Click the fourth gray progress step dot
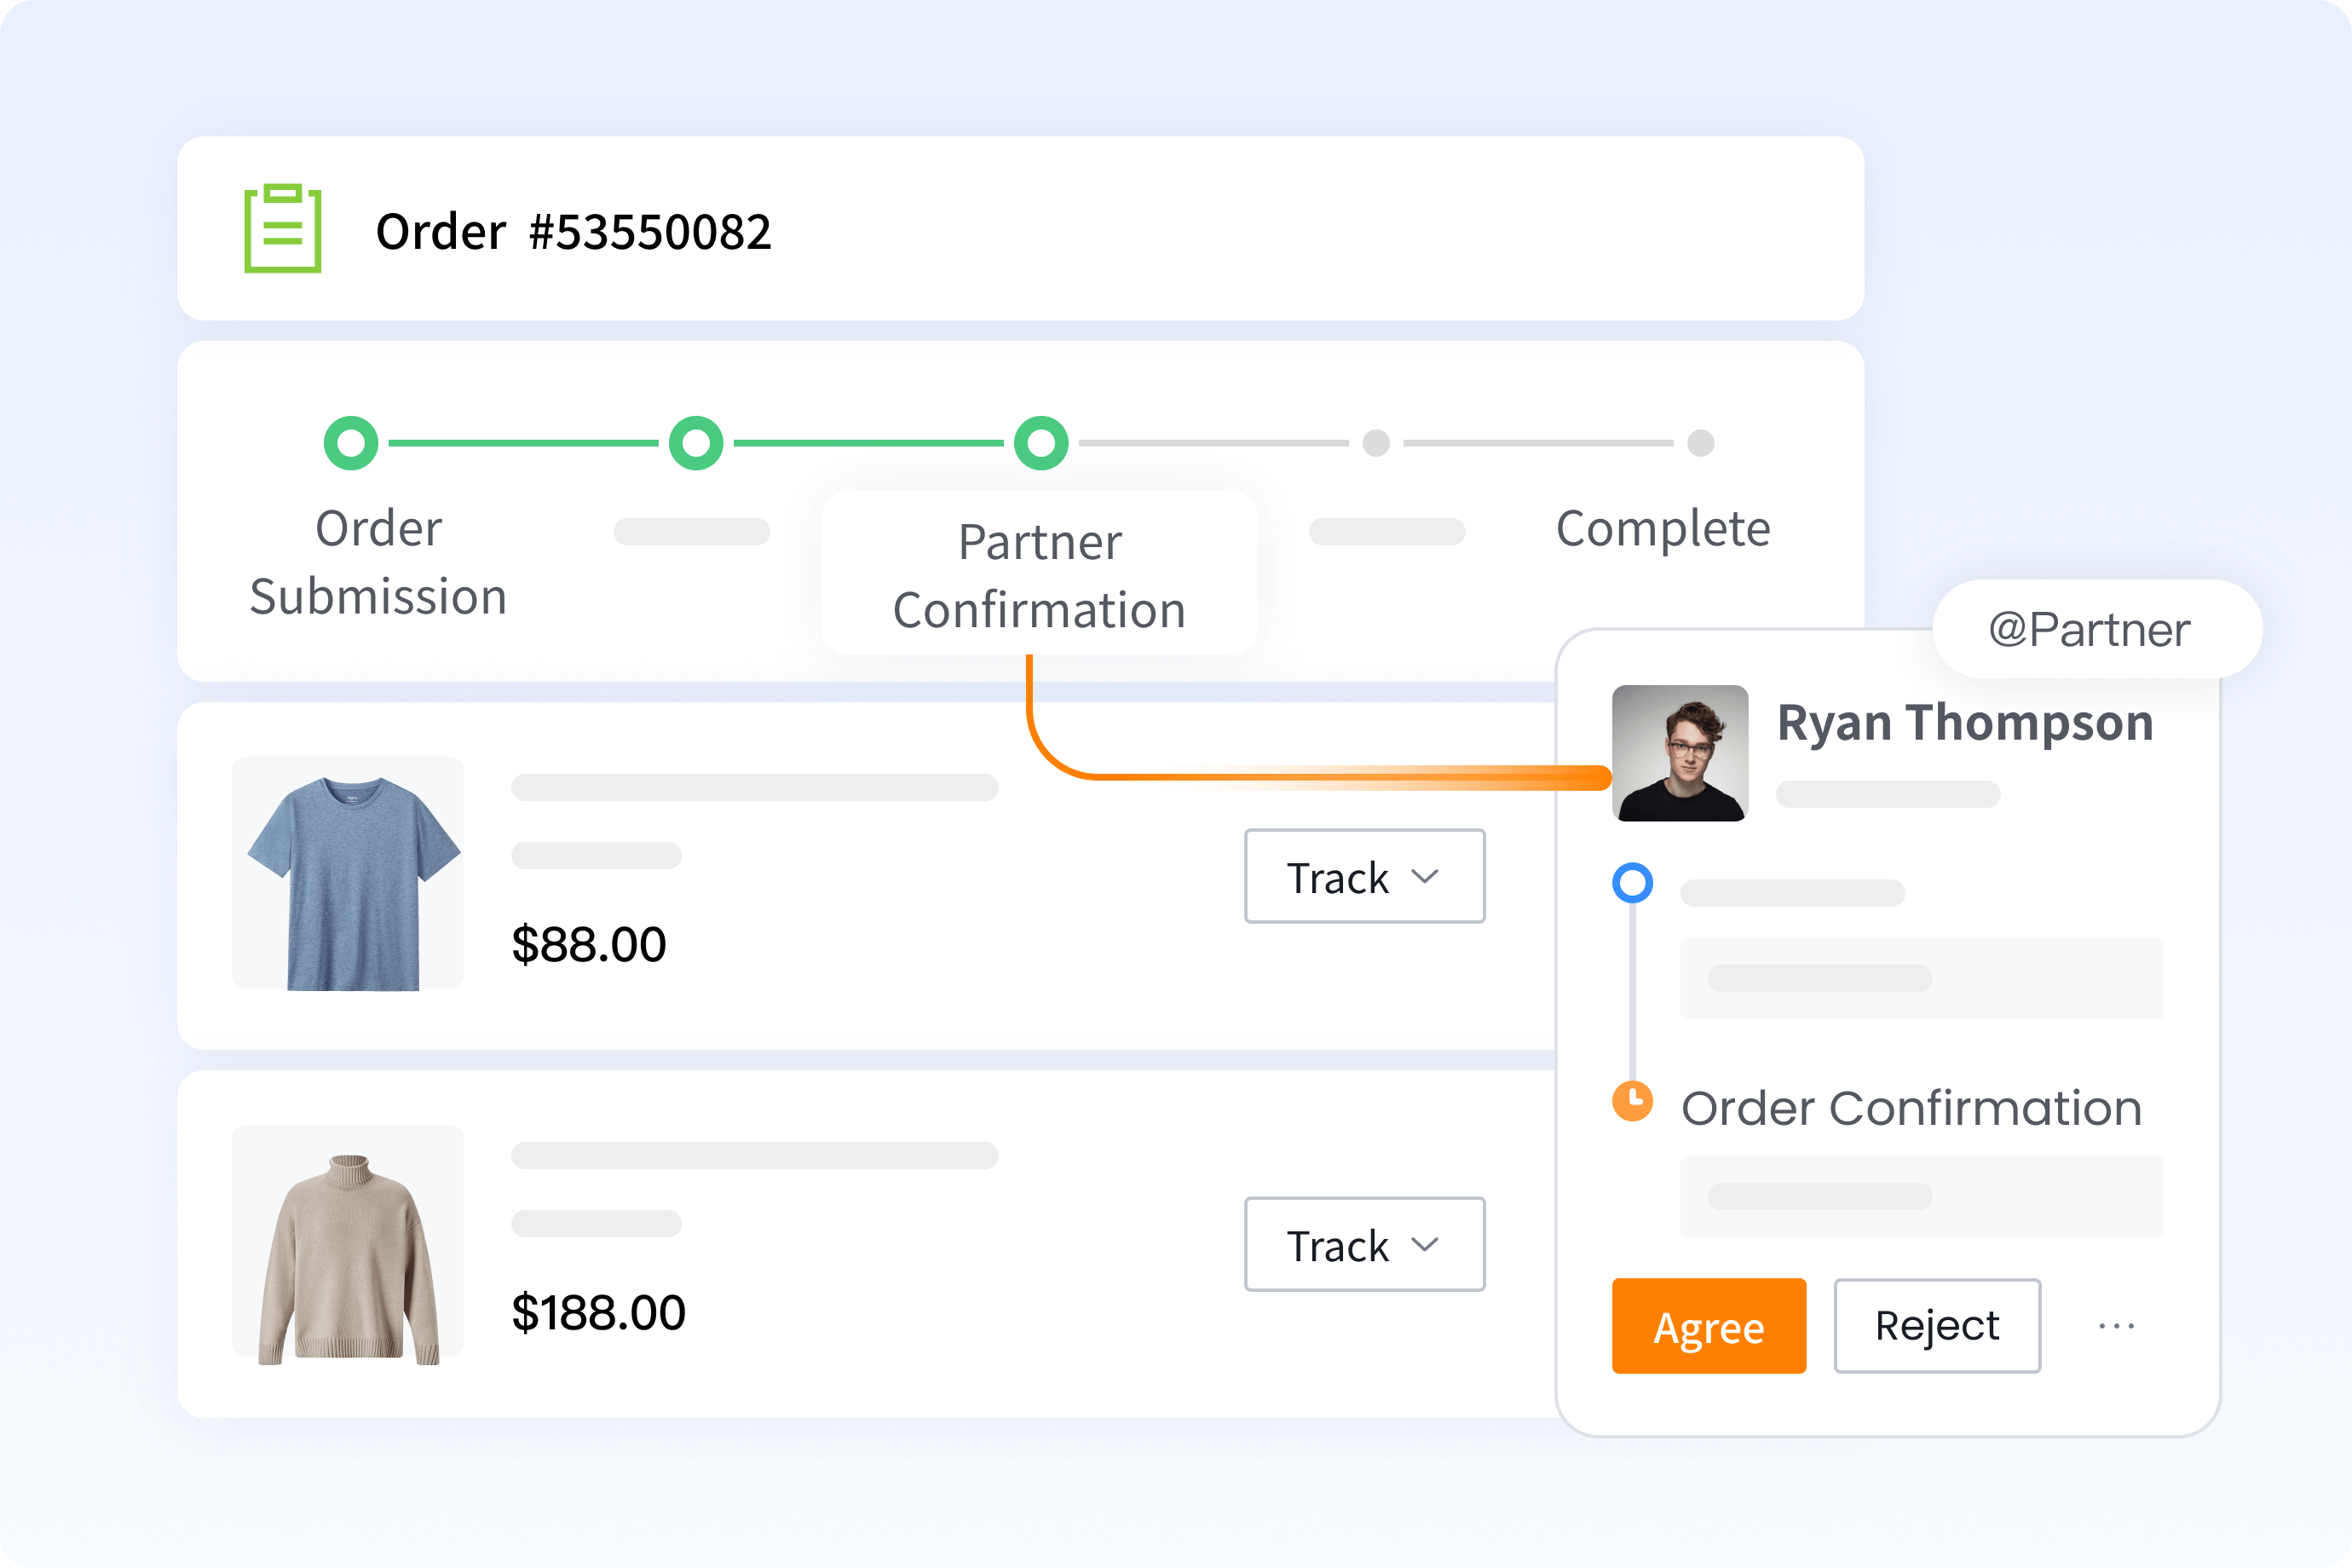Viewport: 2352px width, 1568px height. coord(1376,443)
